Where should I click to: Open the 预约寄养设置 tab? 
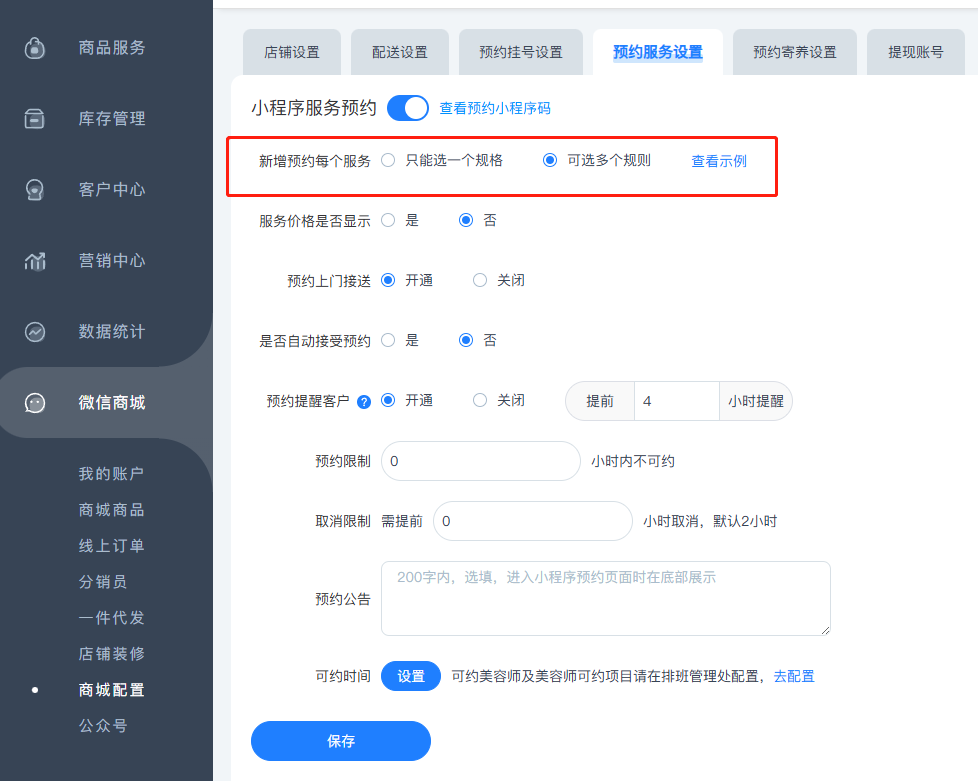click(794, 52)
